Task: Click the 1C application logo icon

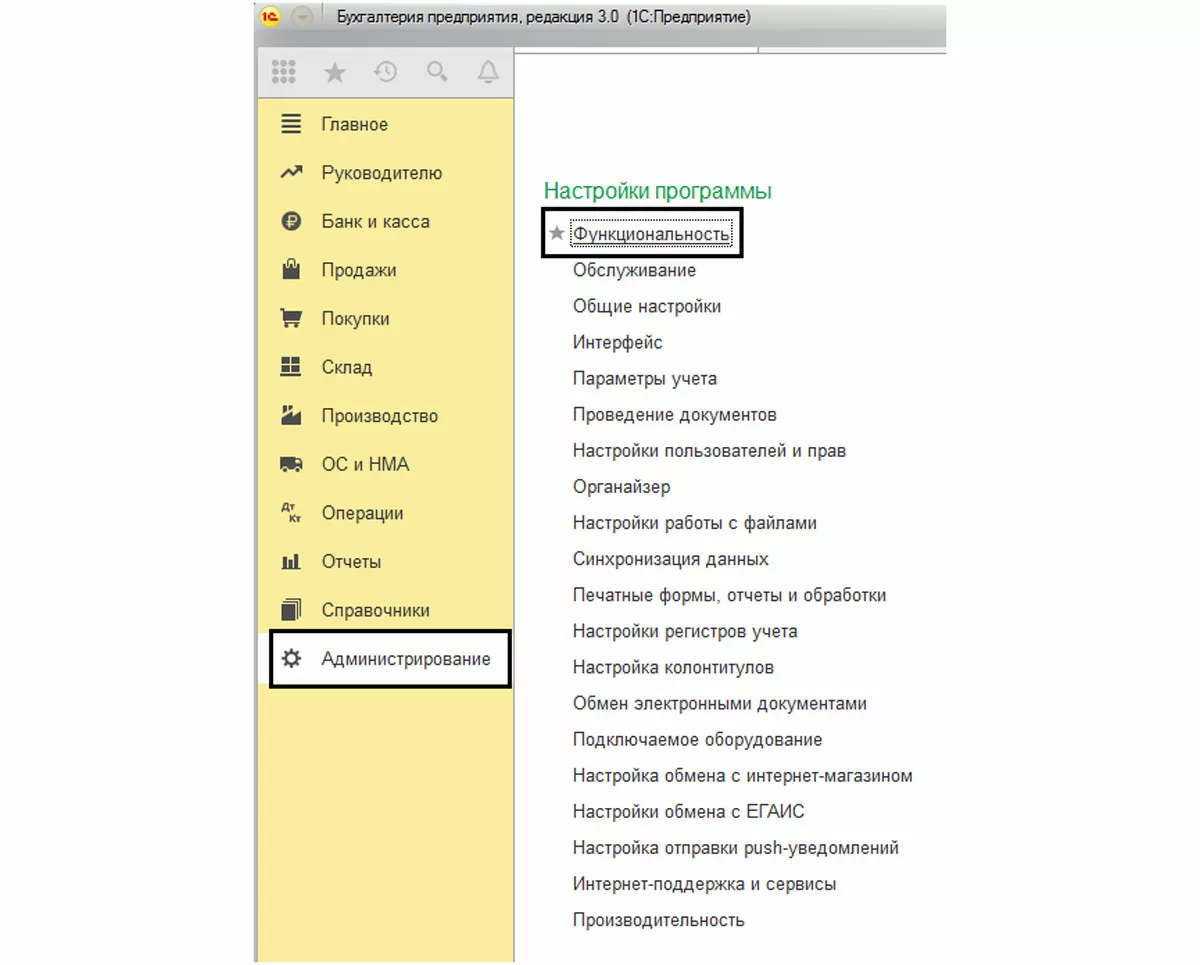Action: 270,17
